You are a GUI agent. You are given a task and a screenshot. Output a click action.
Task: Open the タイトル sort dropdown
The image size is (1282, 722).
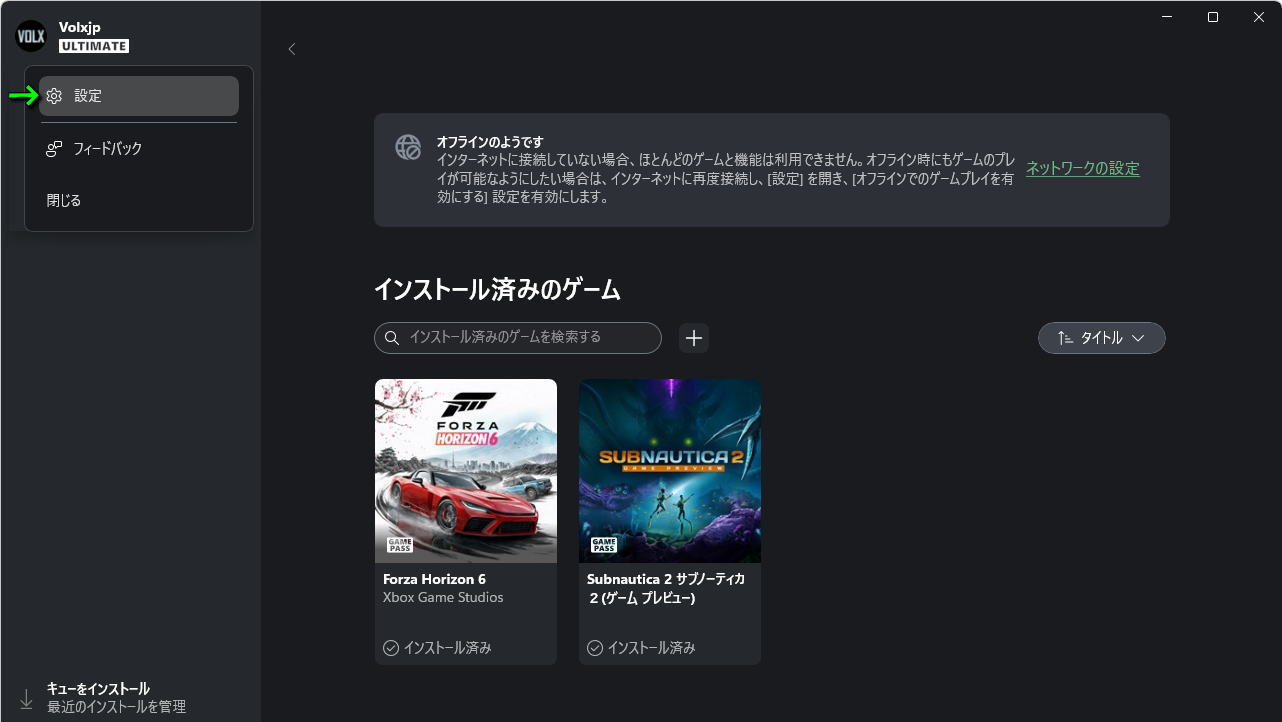coord(1102,338)
